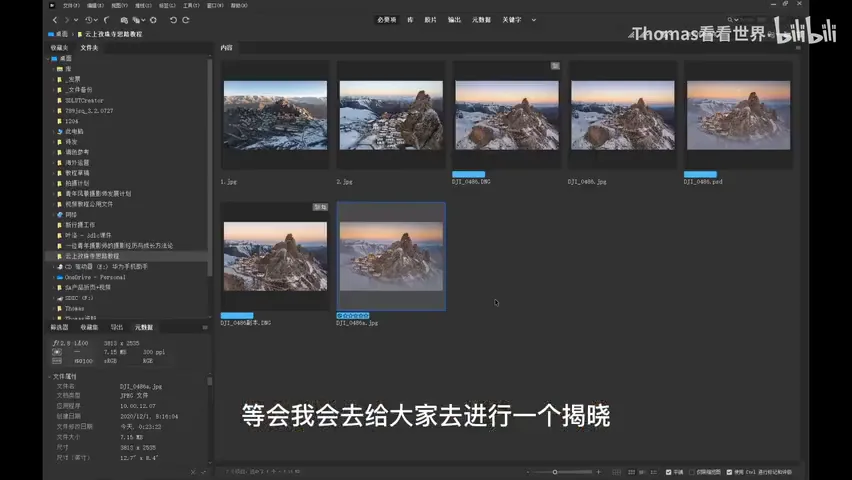Click get photos from camera icon
The width and height of the screenshot is (852, 480).
124,20
